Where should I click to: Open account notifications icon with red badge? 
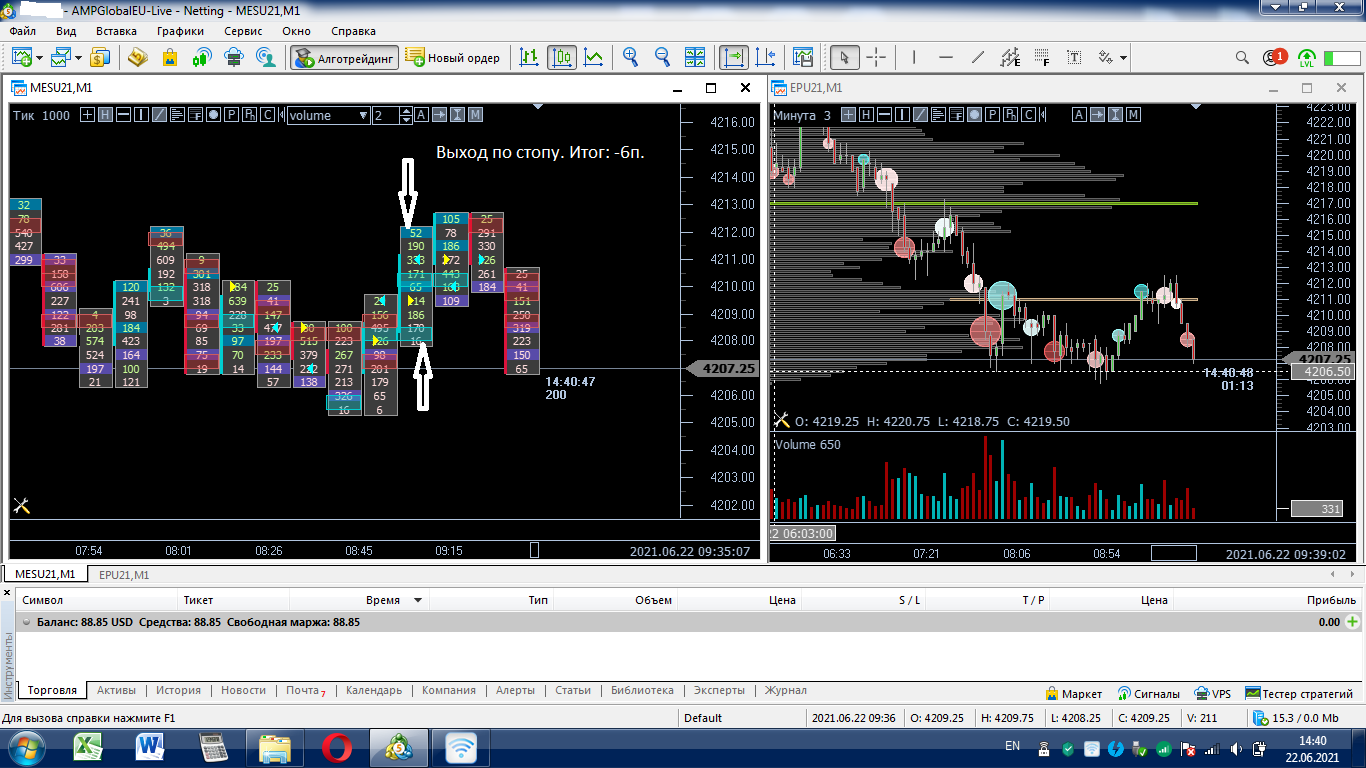click(x=1275, y=57)
